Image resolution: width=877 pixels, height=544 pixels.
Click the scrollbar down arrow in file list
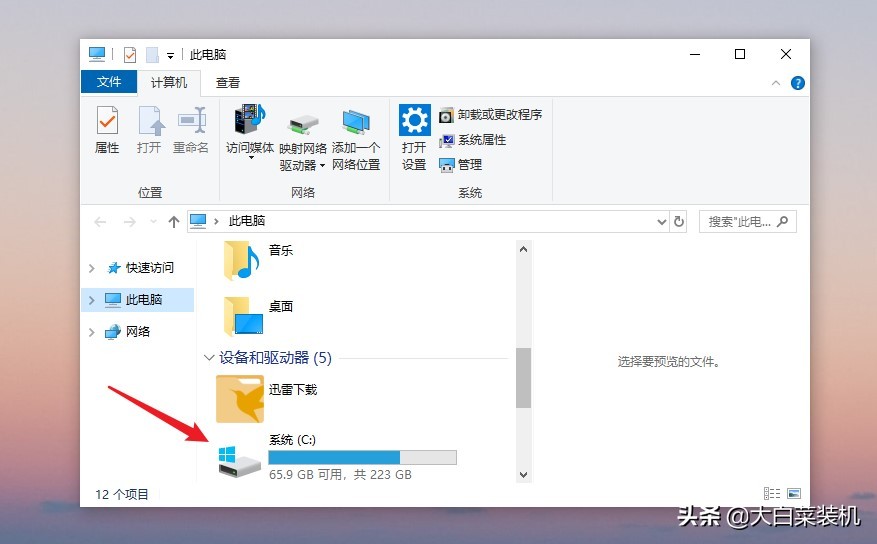(x=524, y=475)
